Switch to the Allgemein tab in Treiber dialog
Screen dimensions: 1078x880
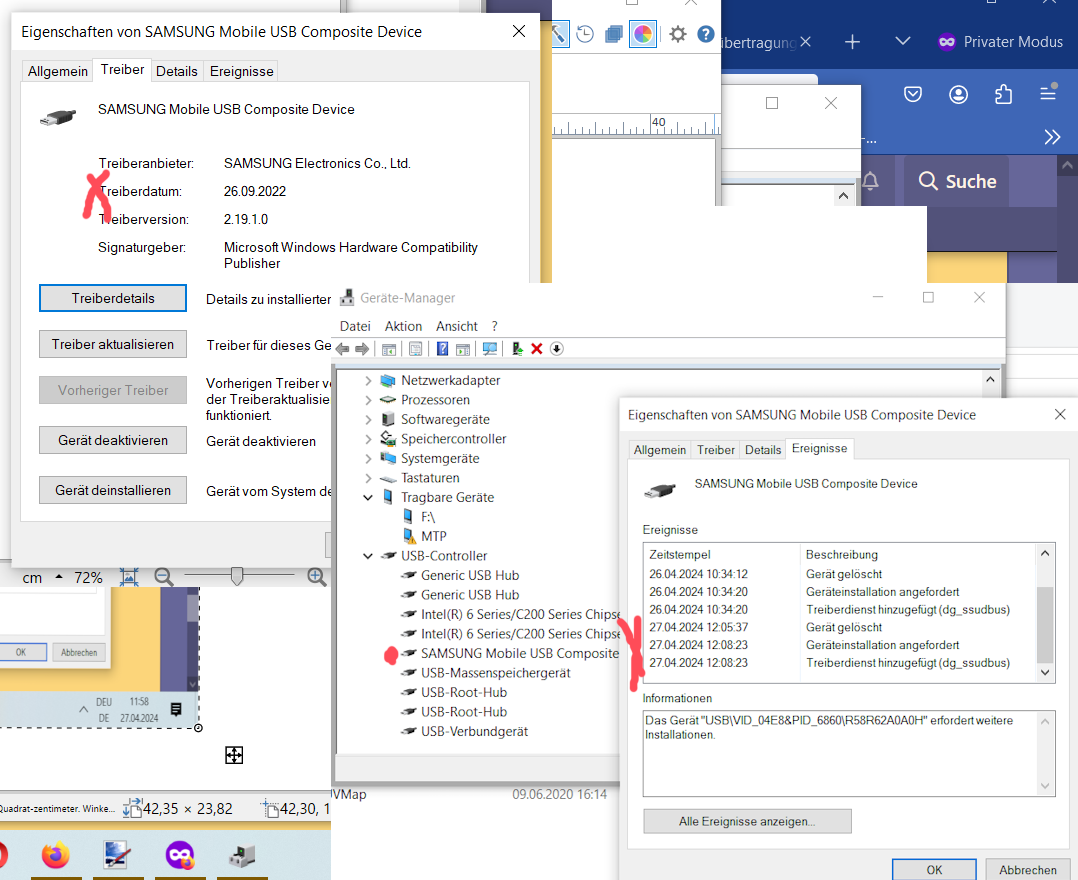57,71
